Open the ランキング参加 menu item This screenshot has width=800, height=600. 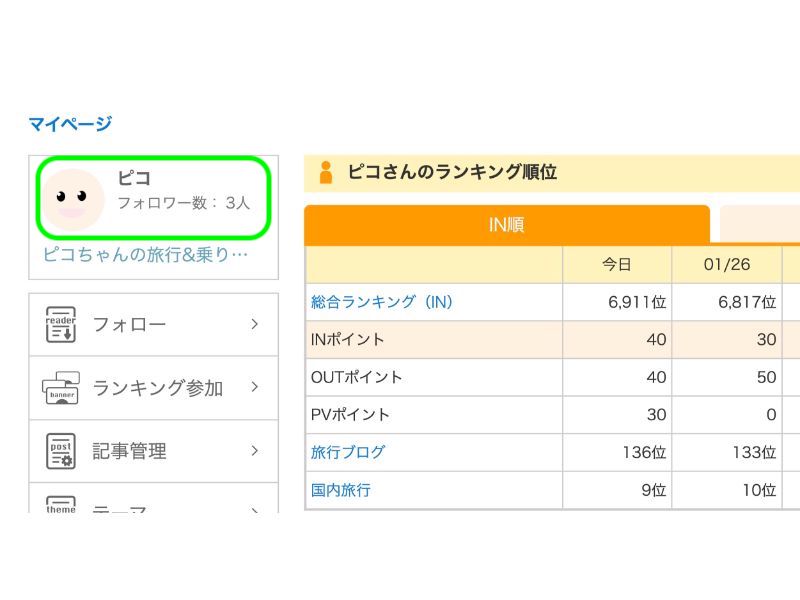tap(157, 388)
